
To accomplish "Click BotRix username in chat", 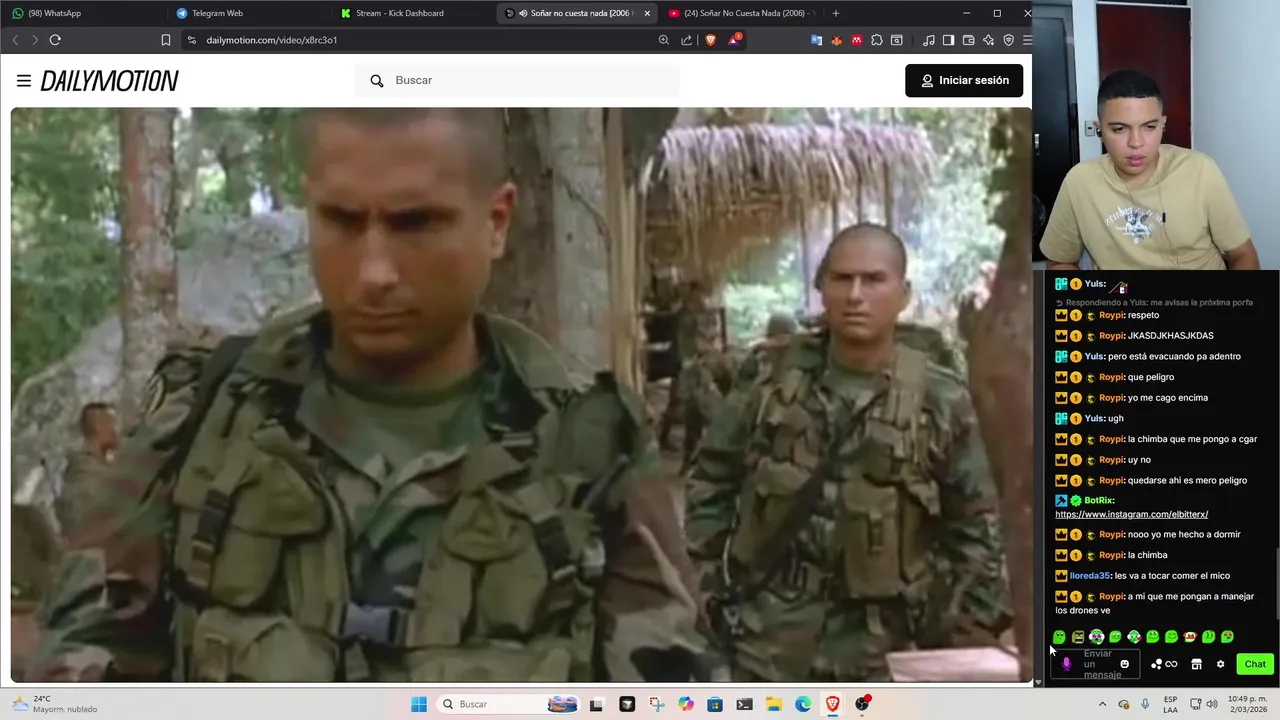I will (x=1099, y=500).
